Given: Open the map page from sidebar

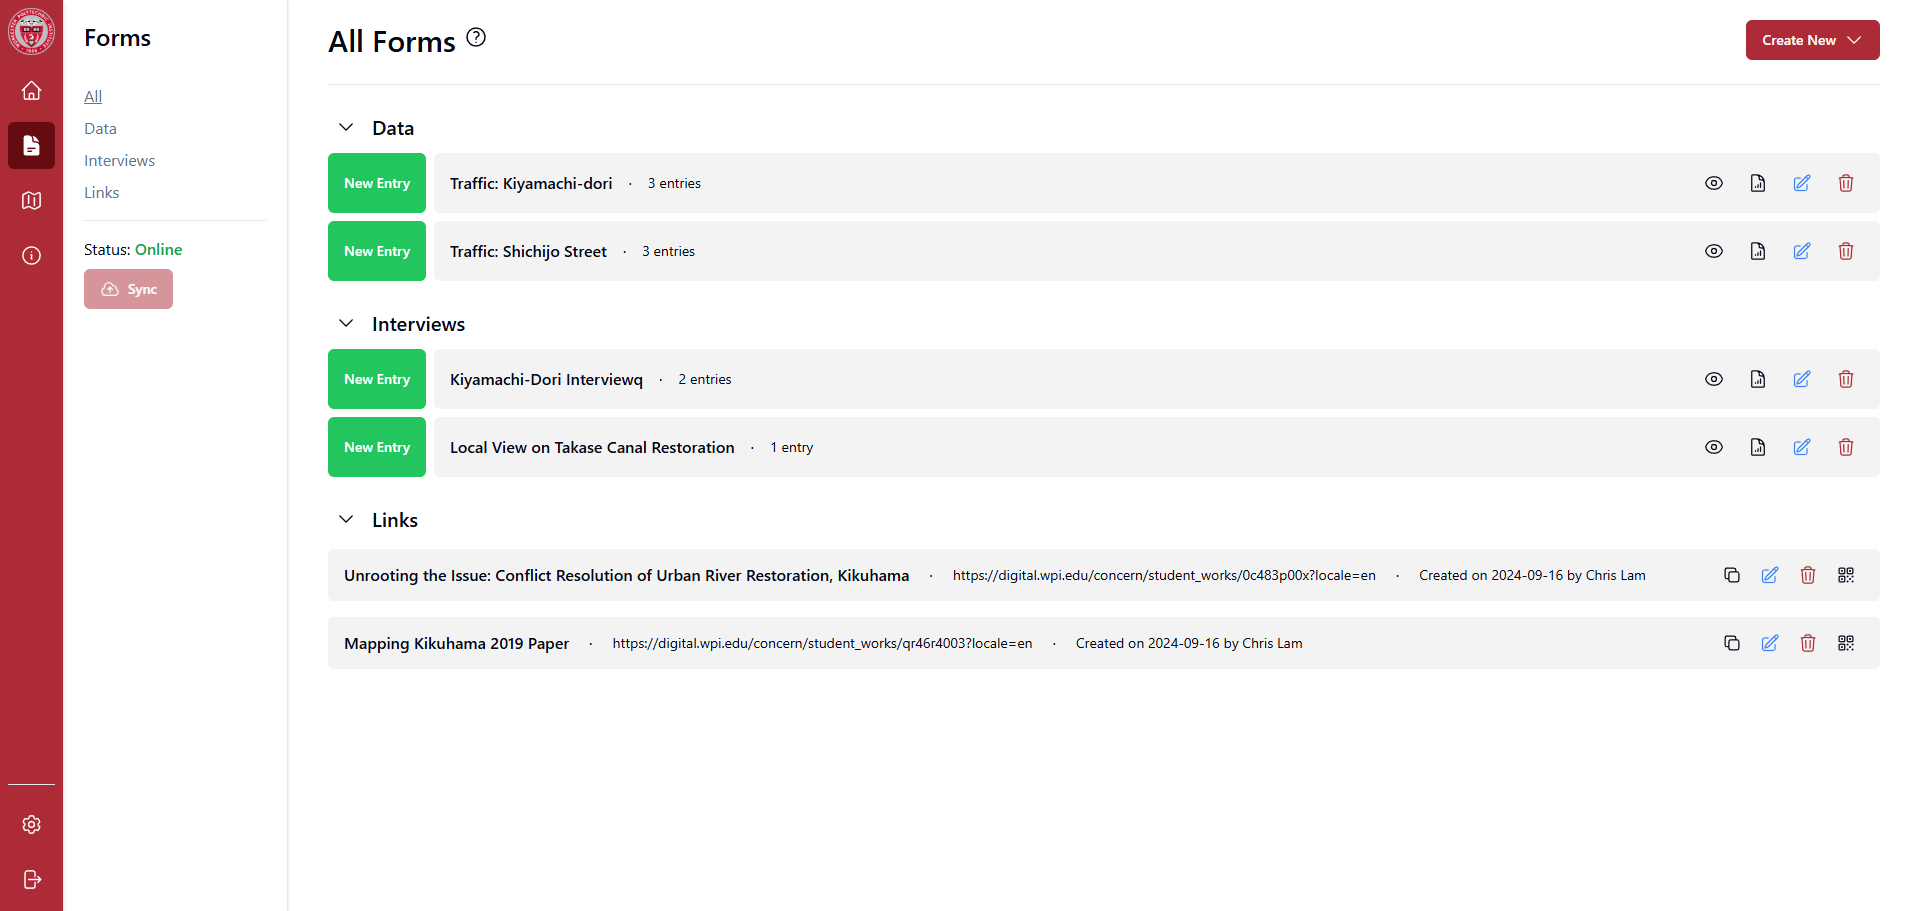Looking at the screenshot, I should click(31, 200).
